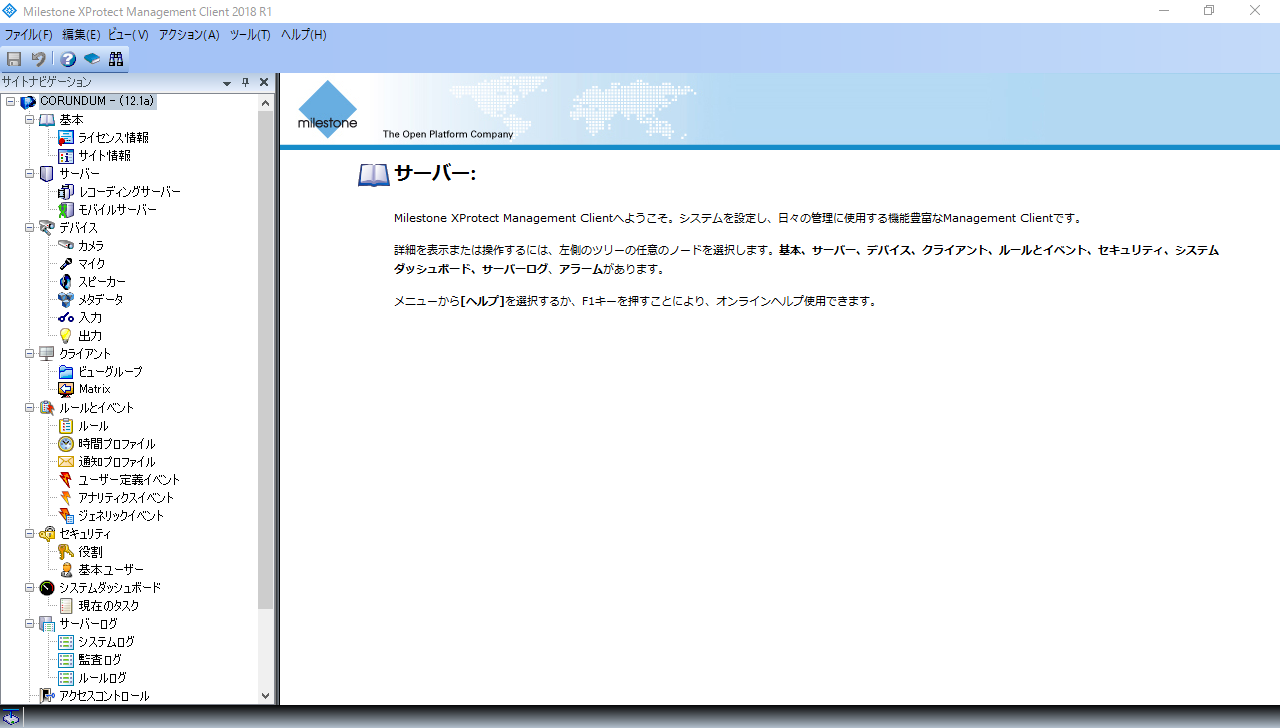Collapse the CORUNDUM root node
This screenshot has height=728, width=1280.
click(x=10, y=102)
